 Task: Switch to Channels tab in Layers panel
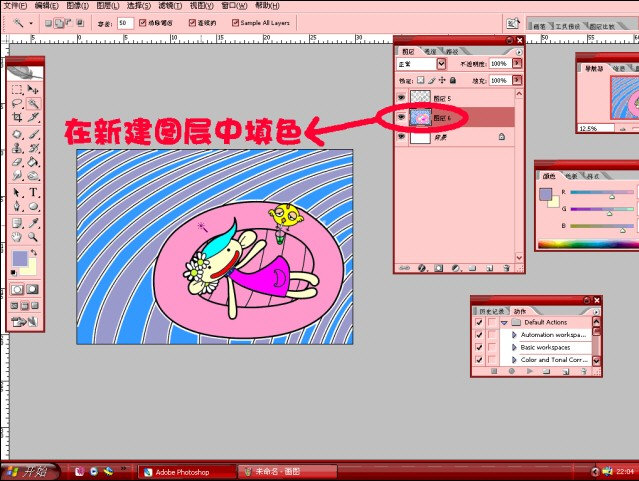click(430, 52)
